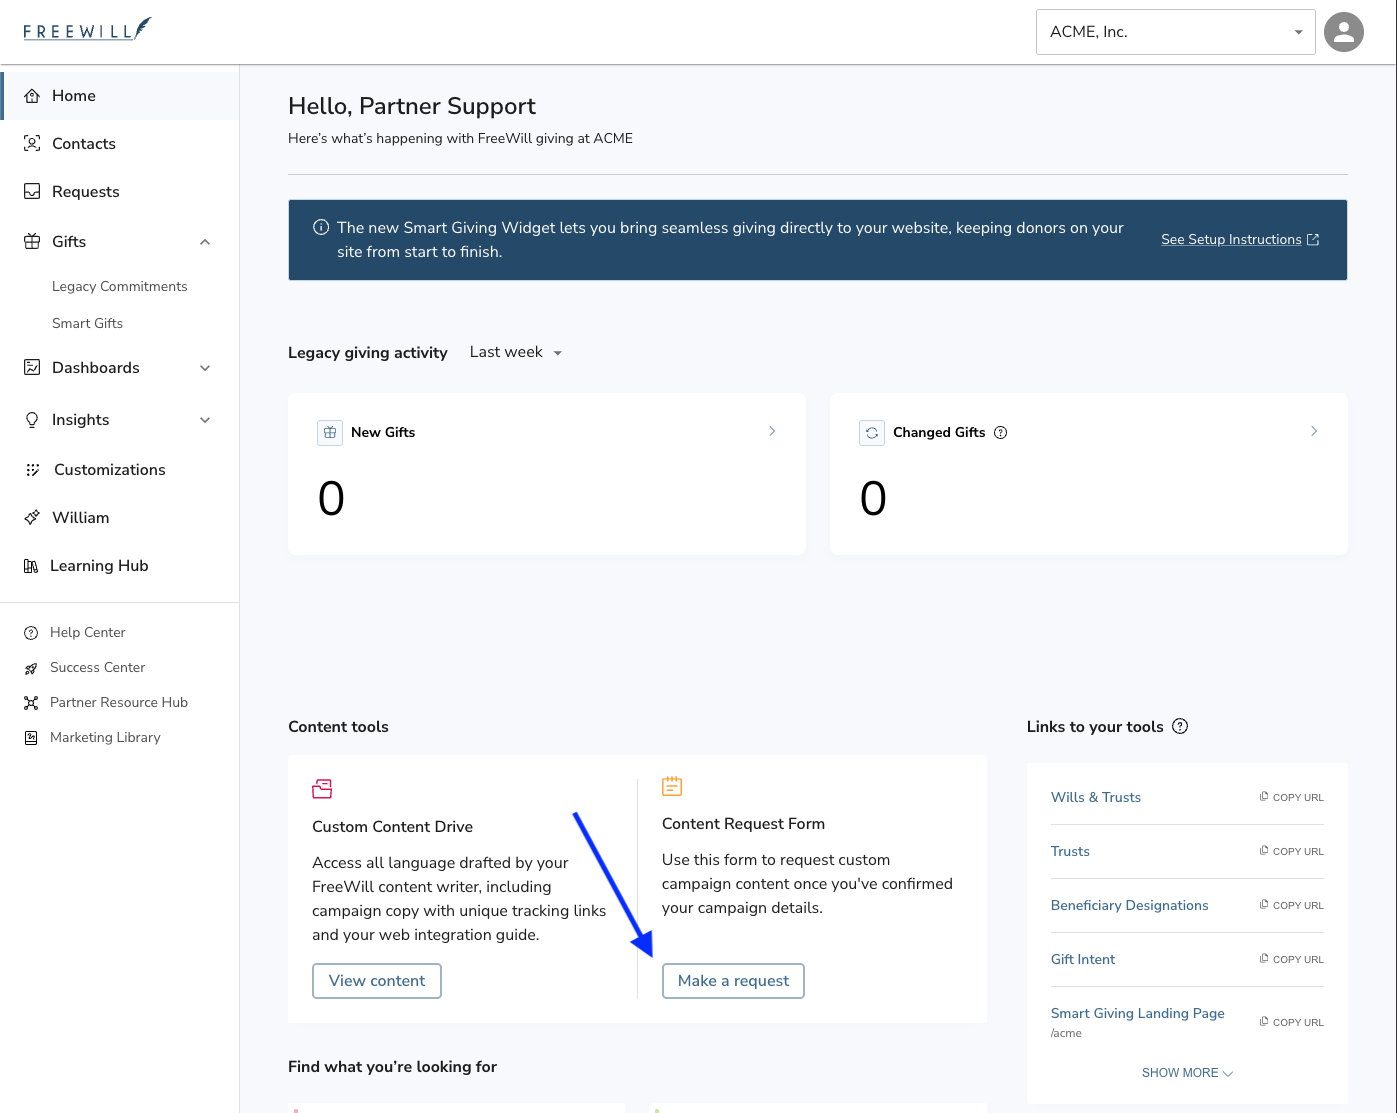This screenshot has width=1397, height=1113.
Task: Go to Home in sidebar
Action: pos(120,96)
